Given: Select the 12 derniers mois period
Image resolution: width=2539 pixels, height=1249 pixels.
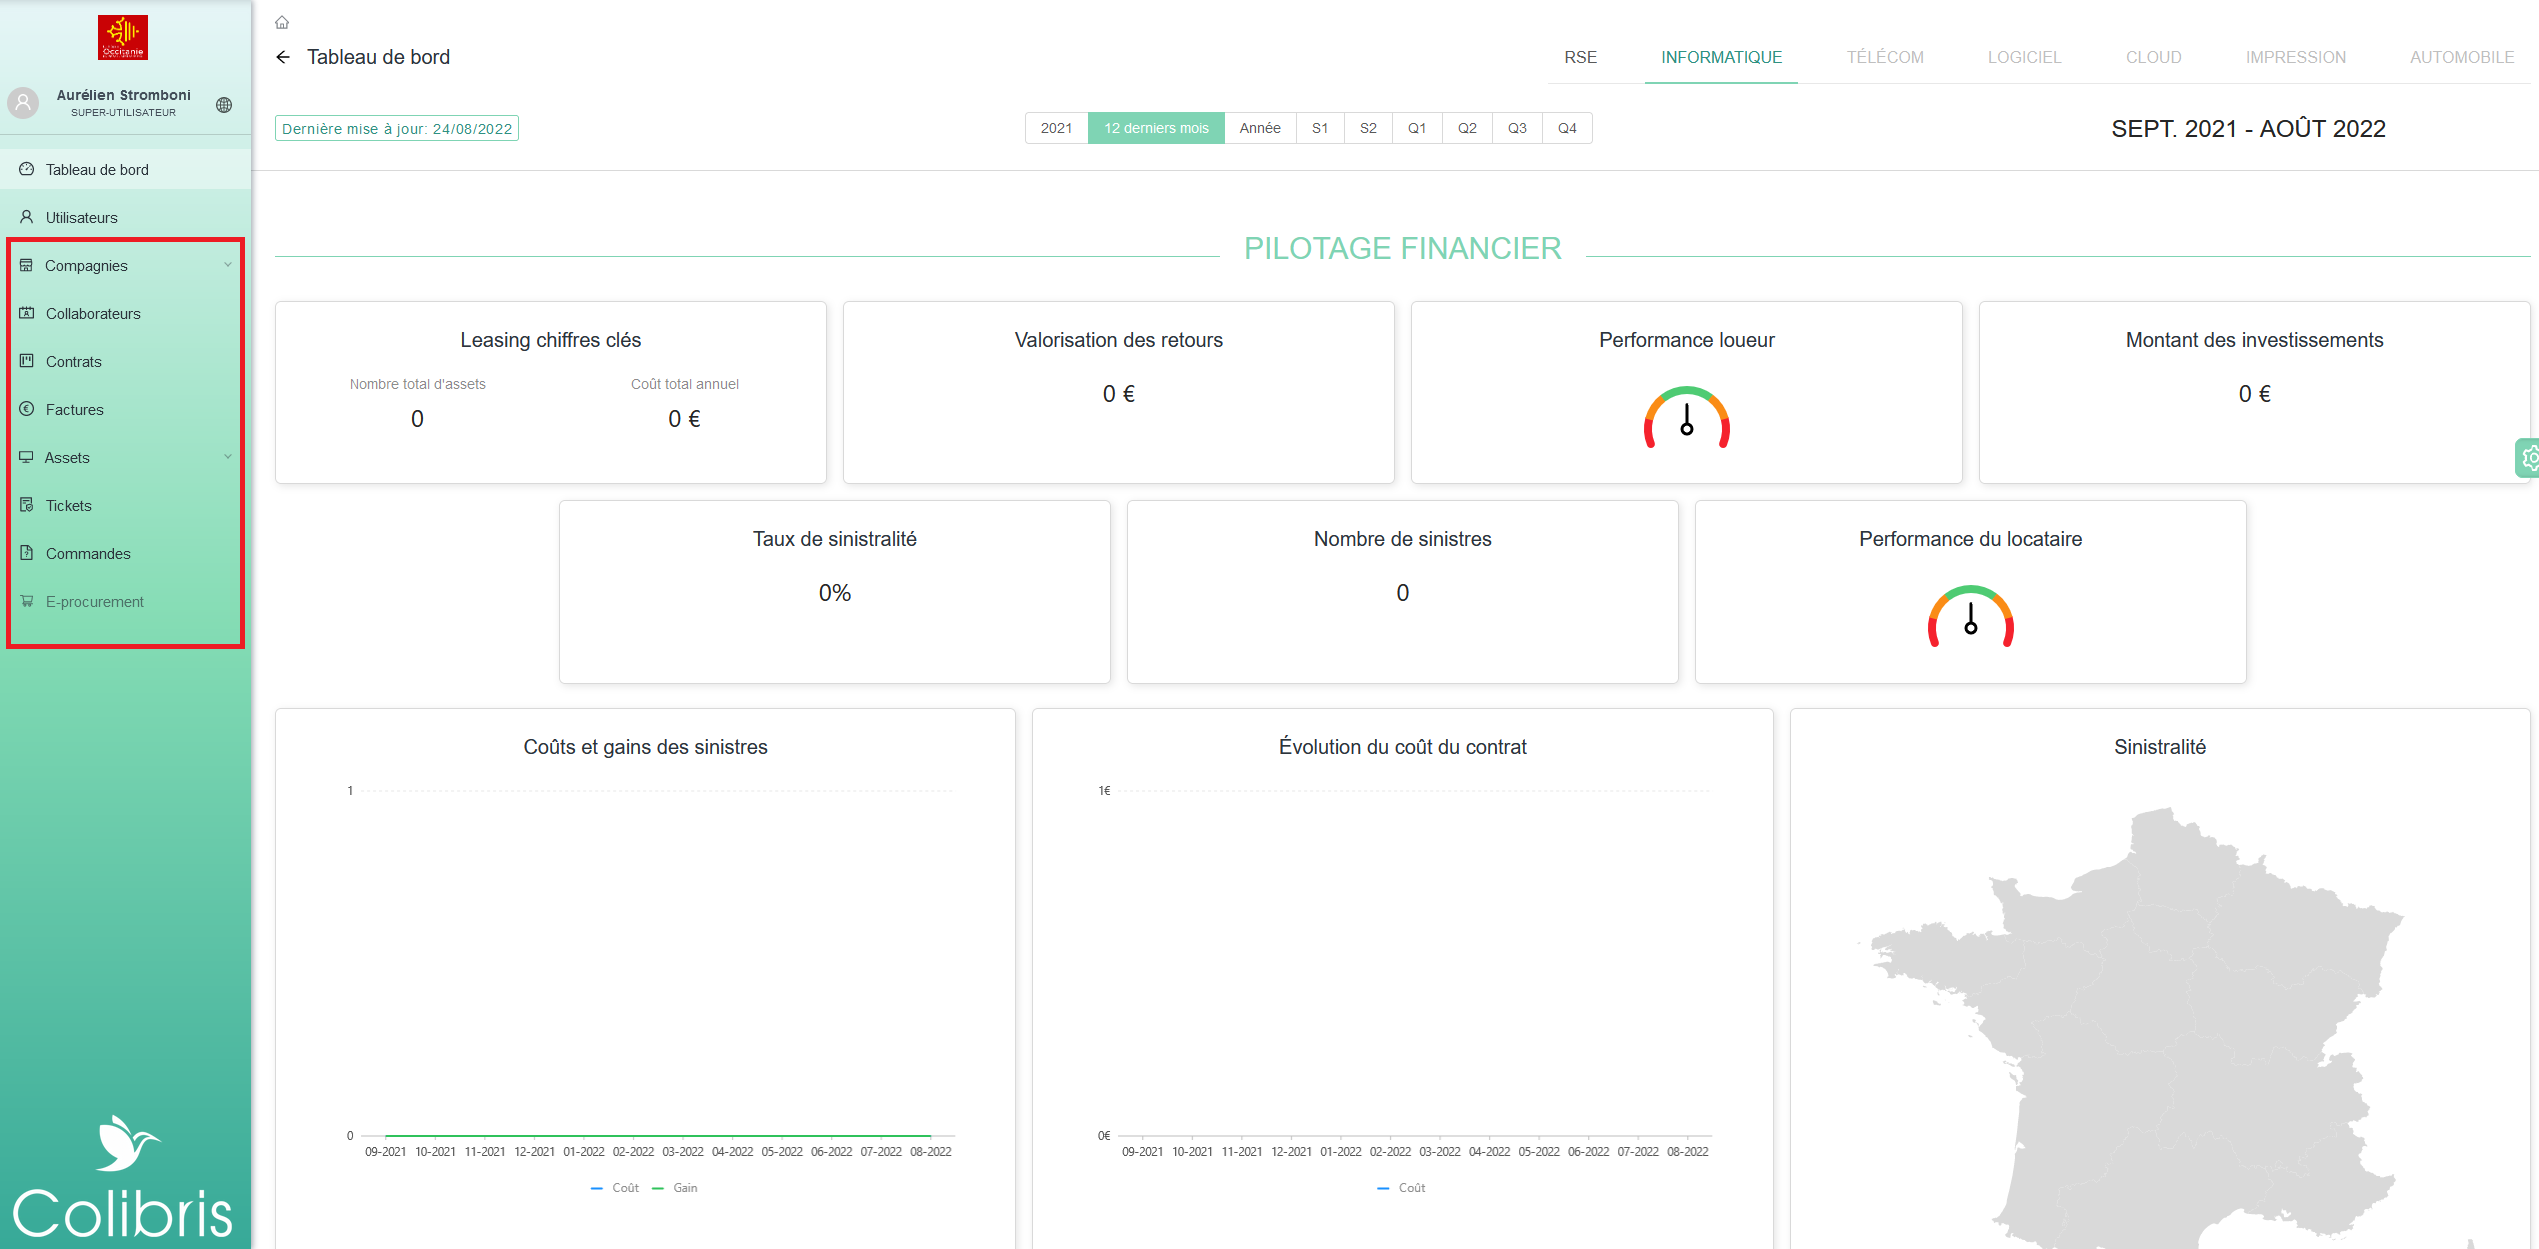Looking at the screenshot, I should tap(1156, 128).
